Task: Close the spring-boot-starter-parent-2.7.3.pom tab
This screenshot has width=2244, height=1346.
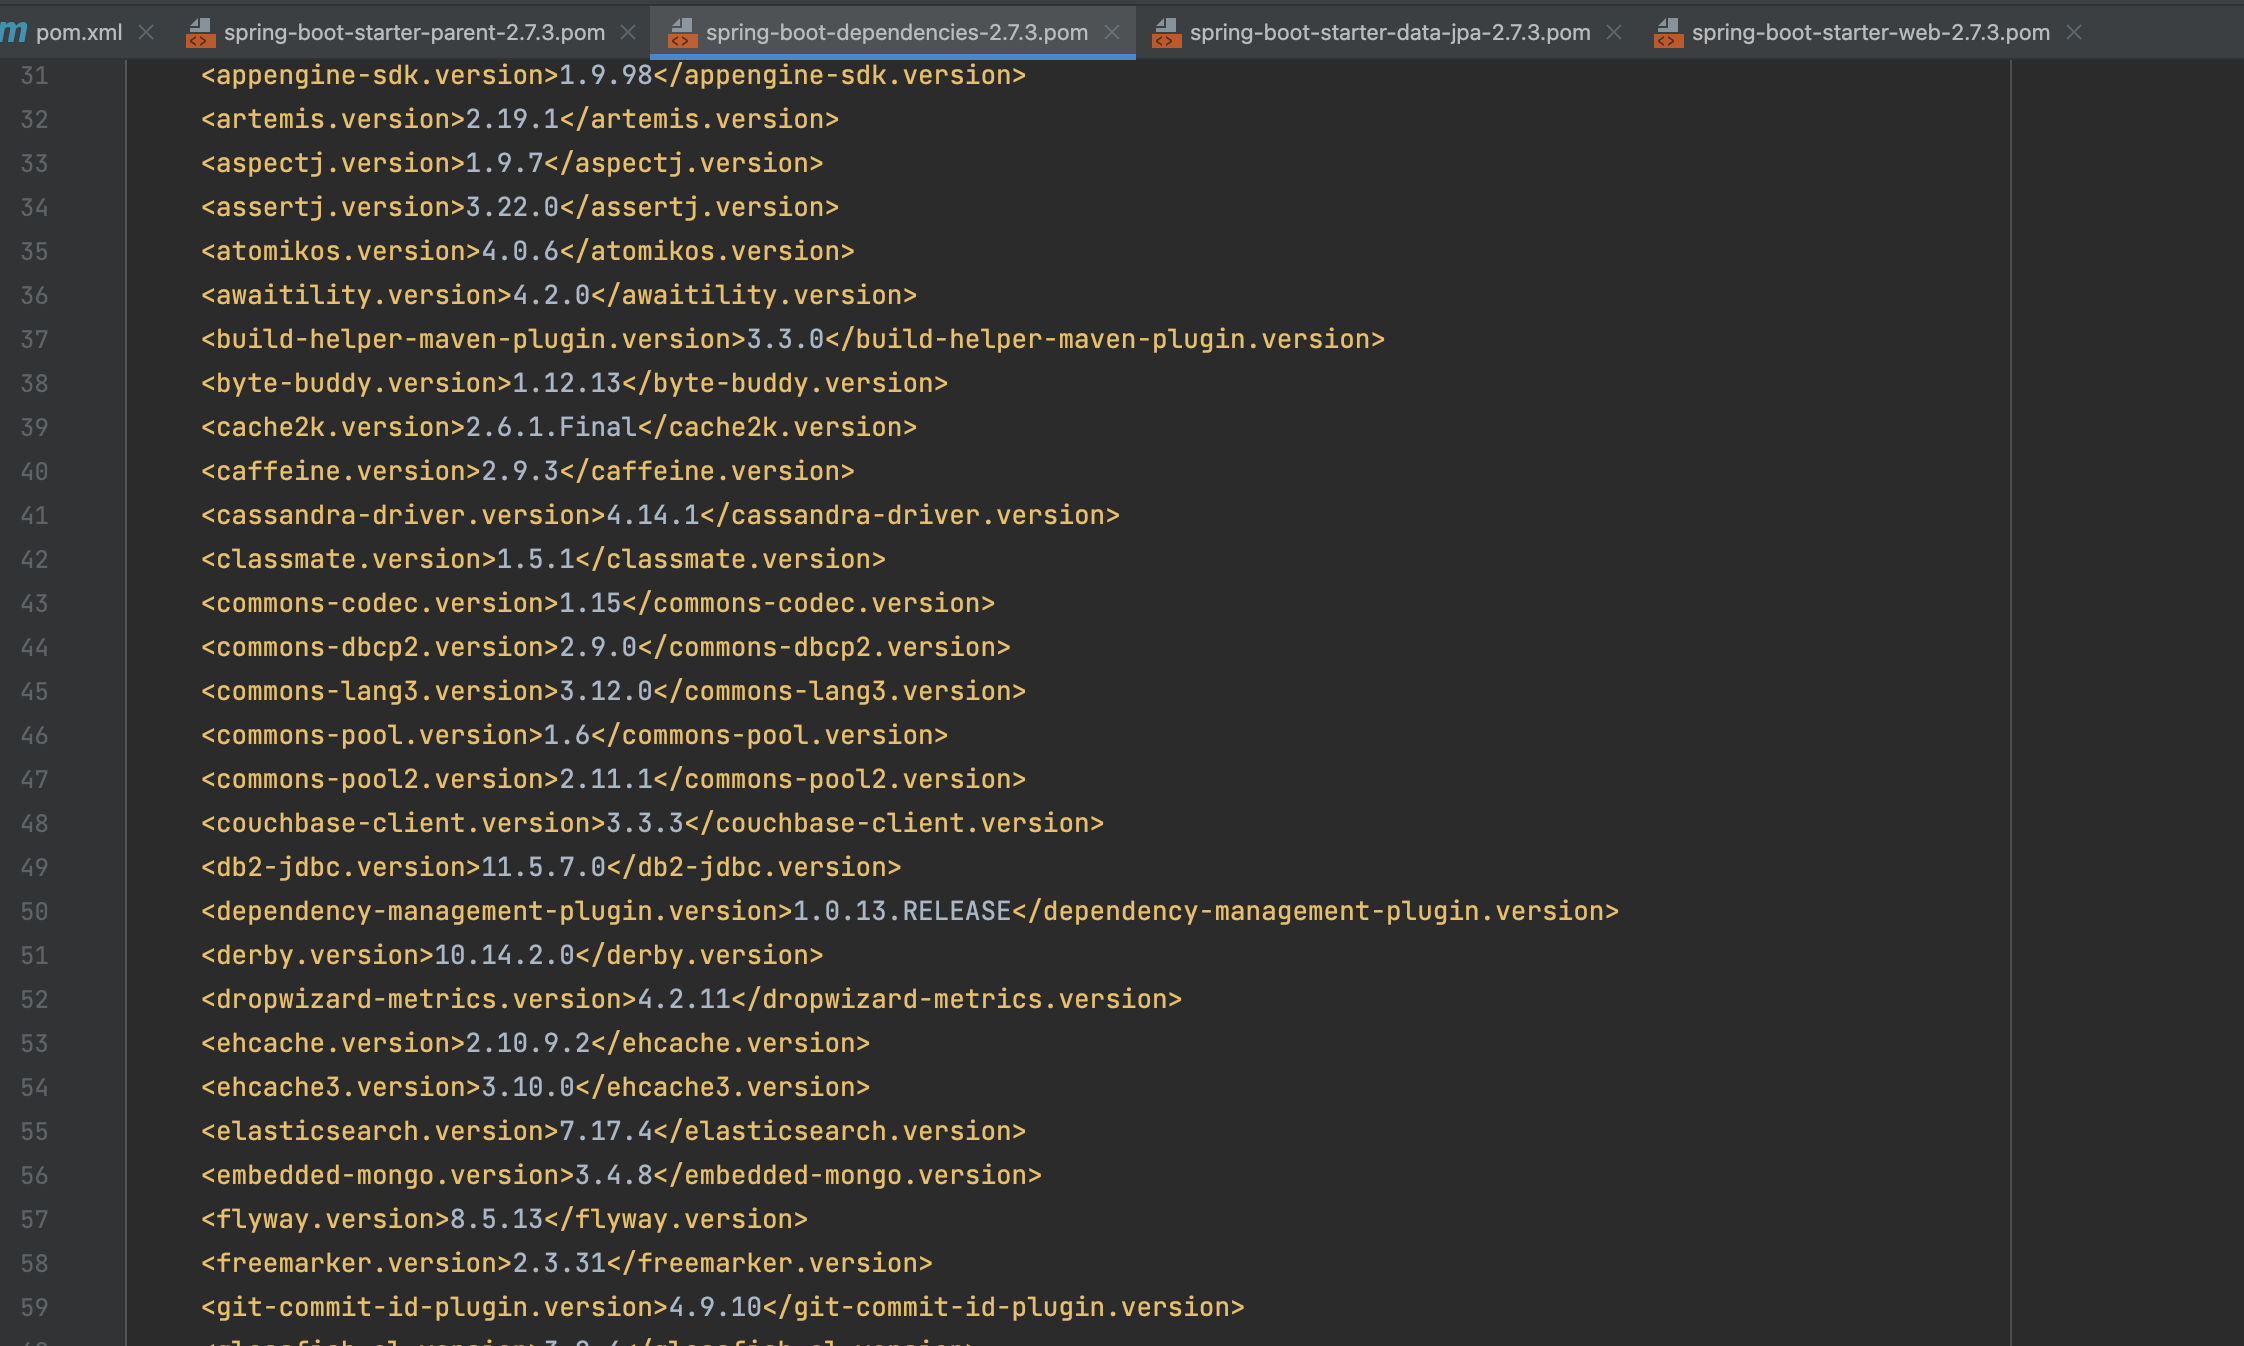Action: 628,32
